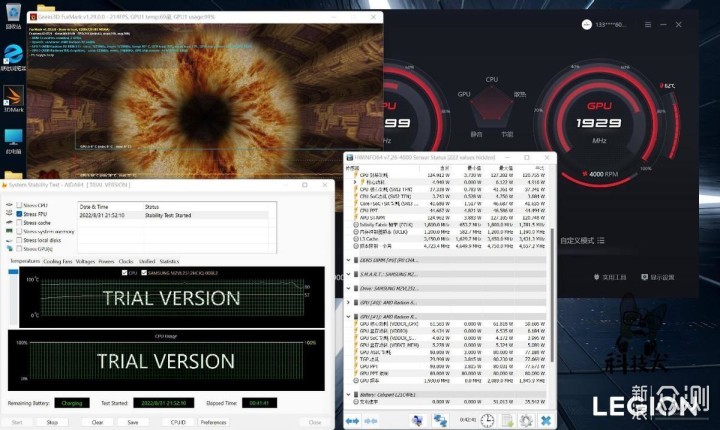The width and height of the screenshot is (720, 430).
Task: Switch to the Temperatures tab
Action: click(x=25, y=261)
